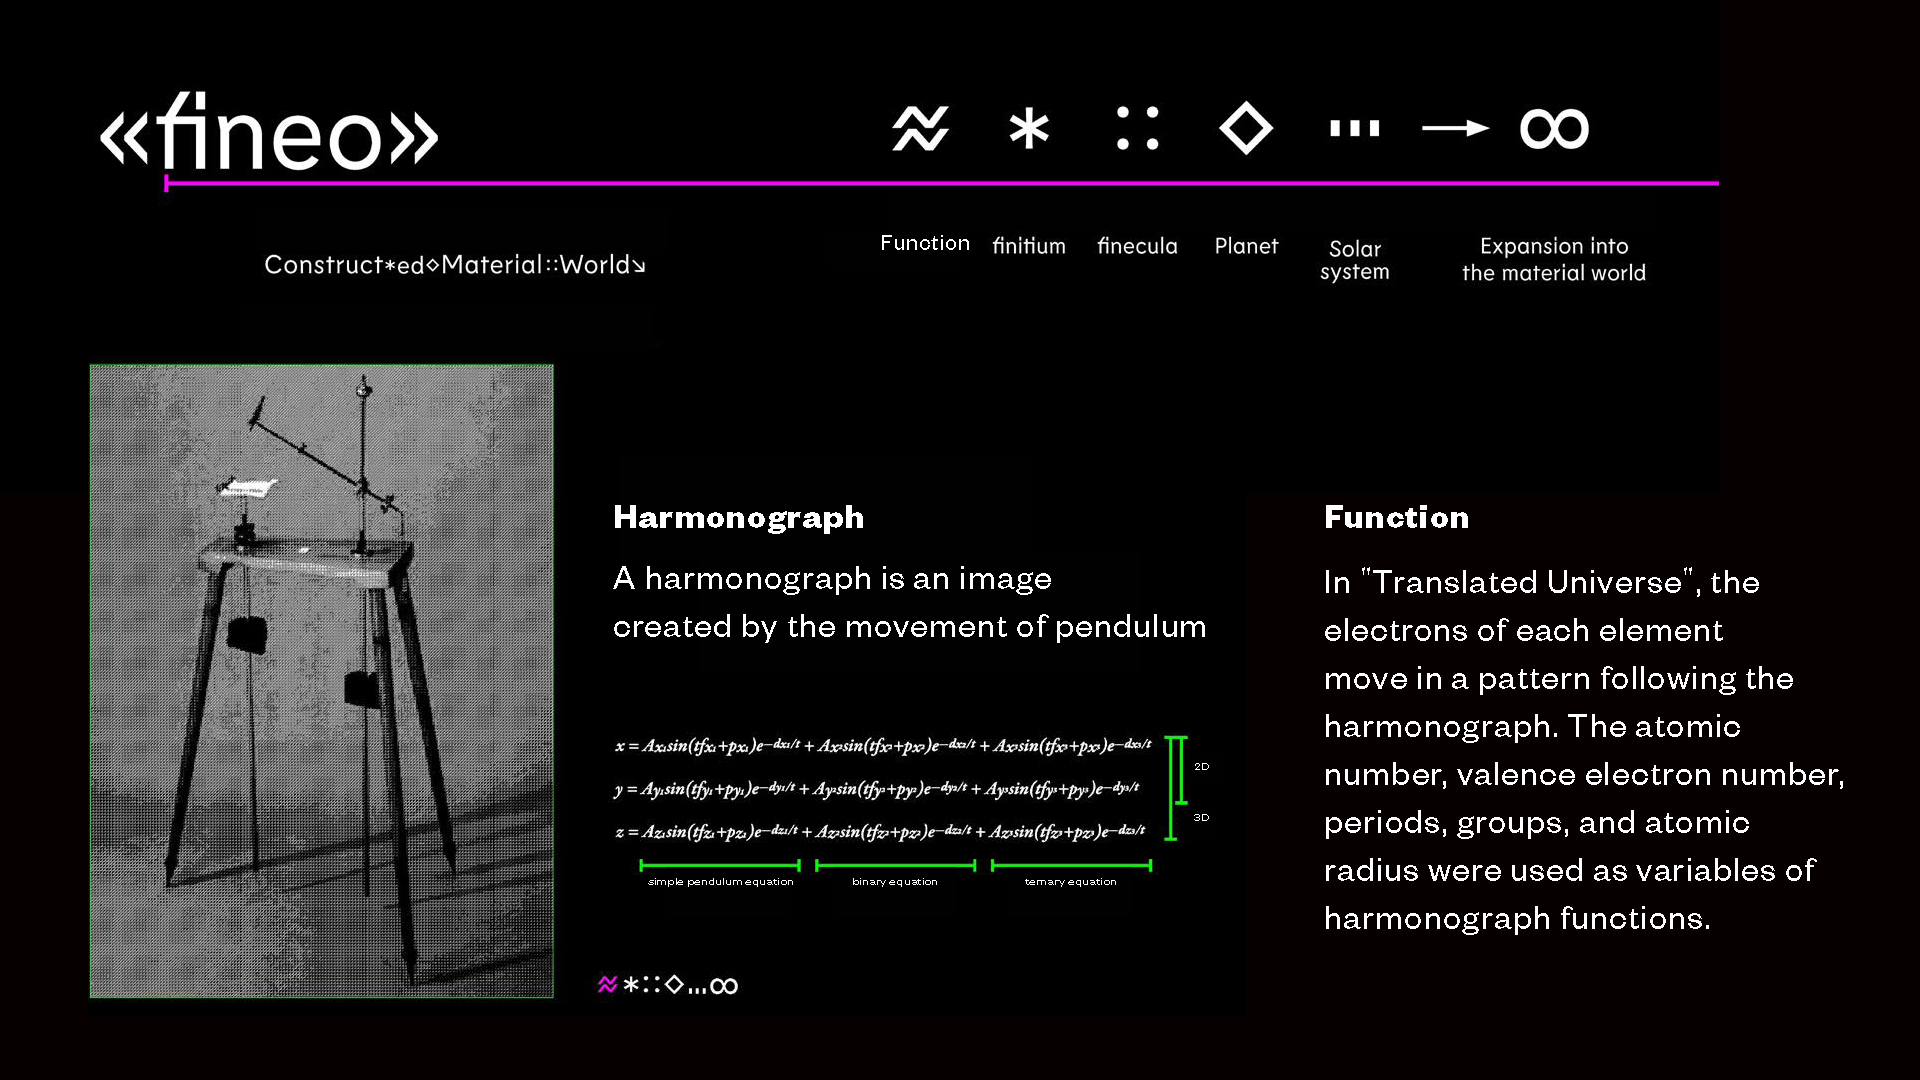1920x1080 pixels.
Task: Click Expansion into the material world text
Action: pyautogui.click(x=1553, y=259)
